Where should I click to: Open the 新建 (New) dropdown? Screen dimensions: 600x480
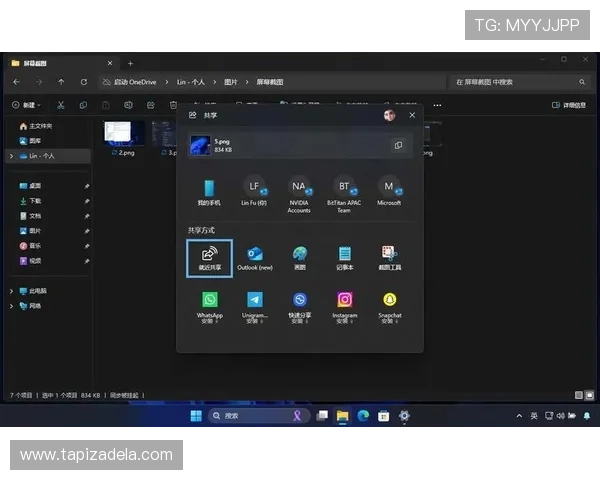(x=28, y=105)
